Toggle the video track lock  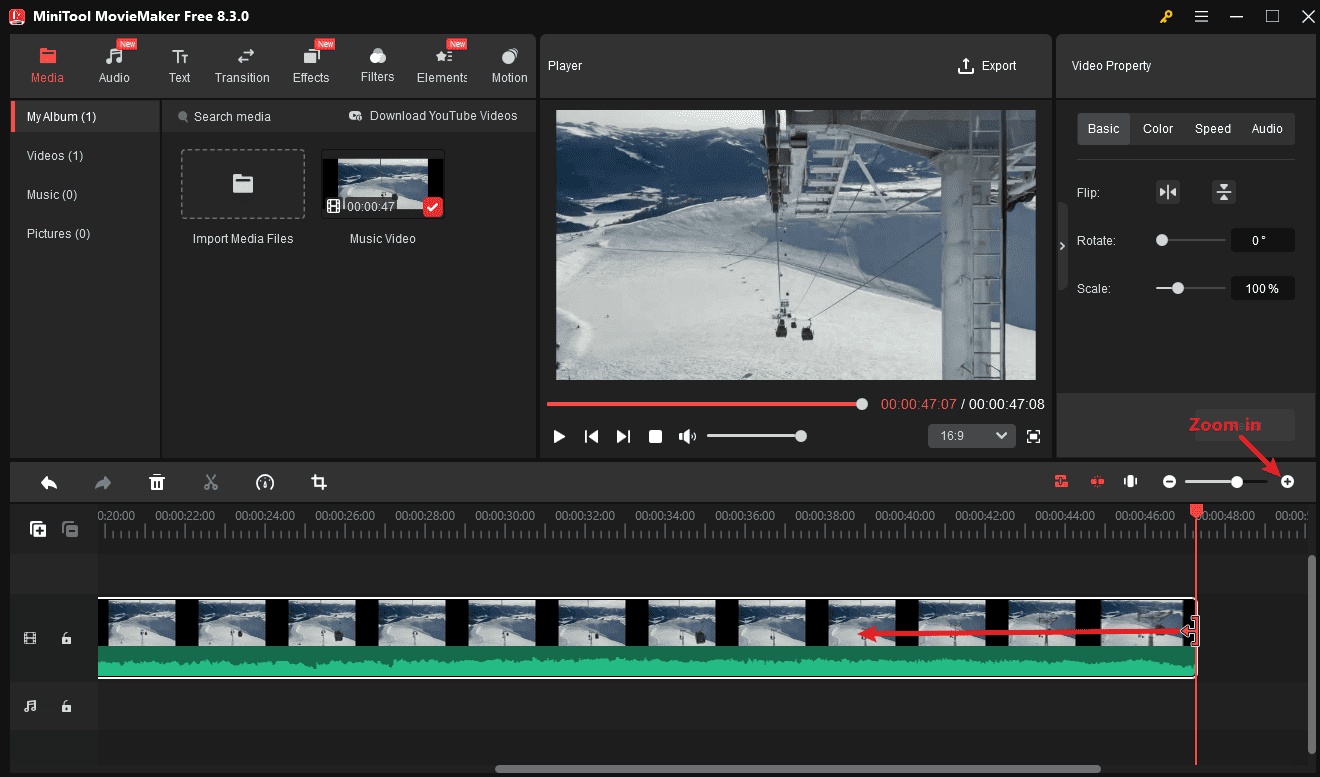point(66,638)
